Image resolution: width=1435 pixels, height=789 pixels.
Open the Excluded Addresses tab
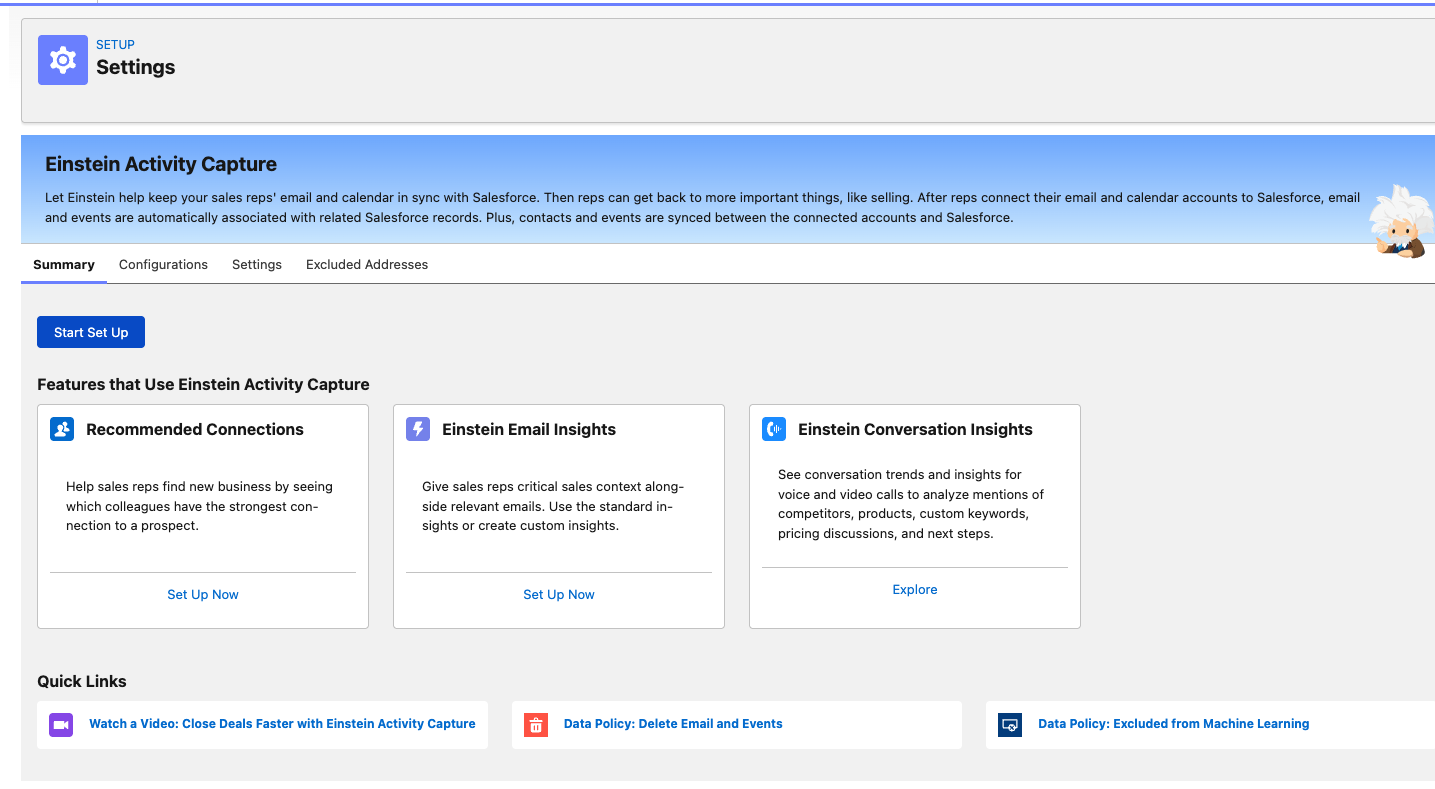coord(367,265)
